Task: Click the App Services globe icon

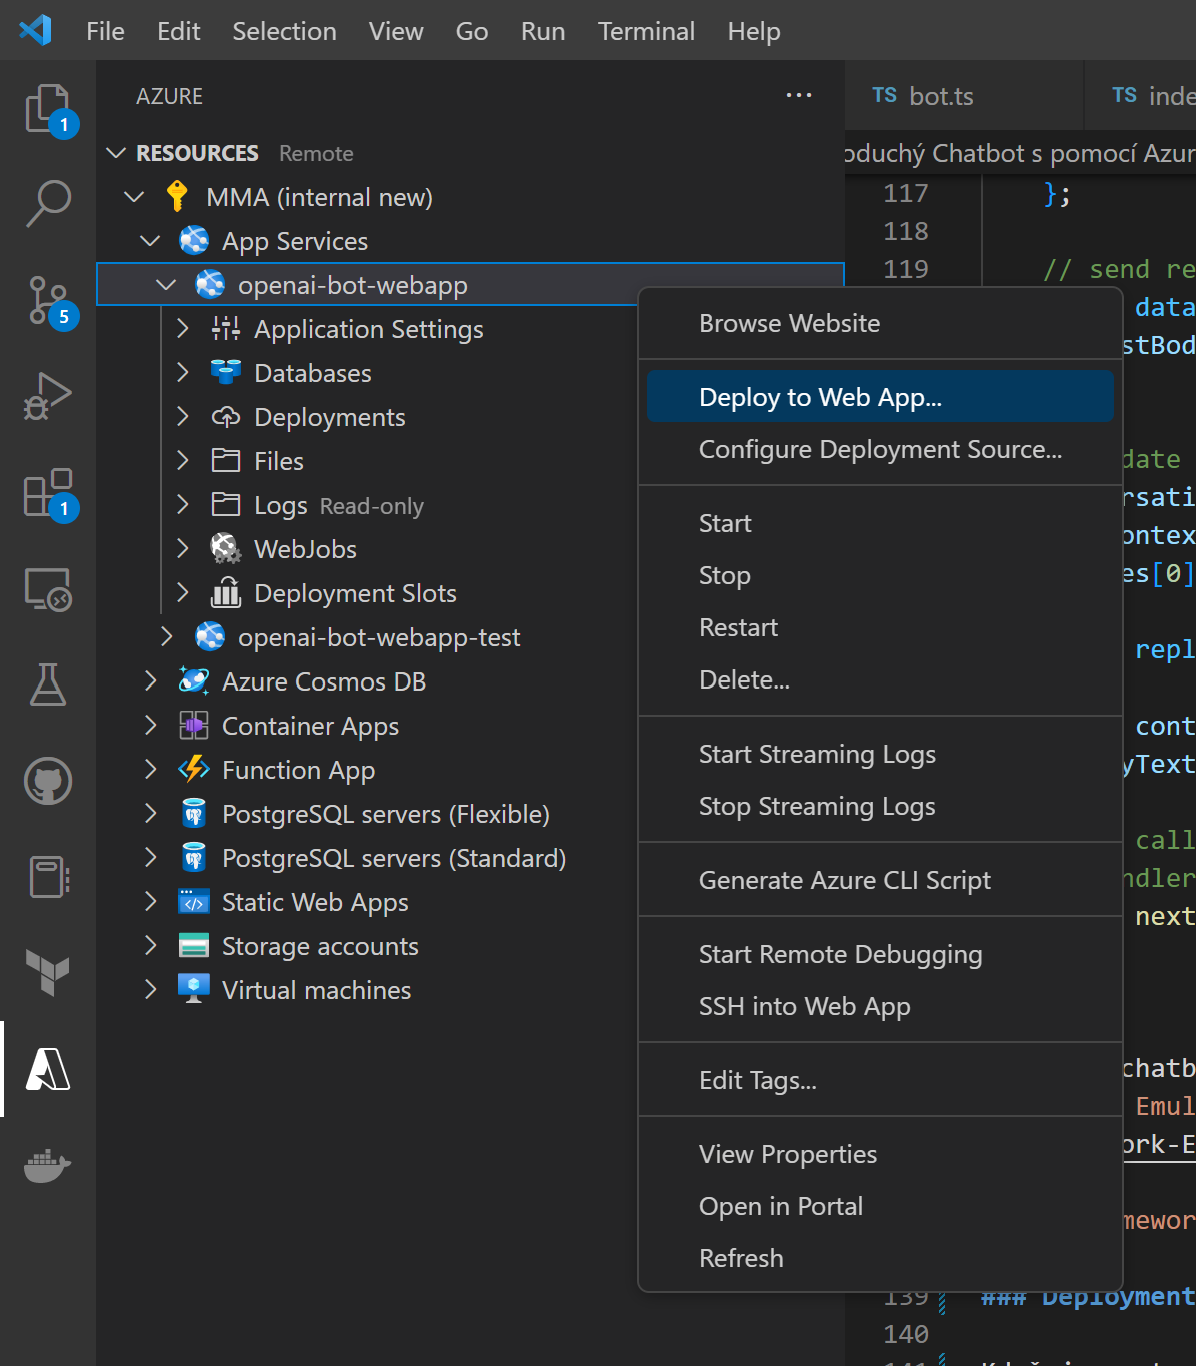Action: coord(193,241)
